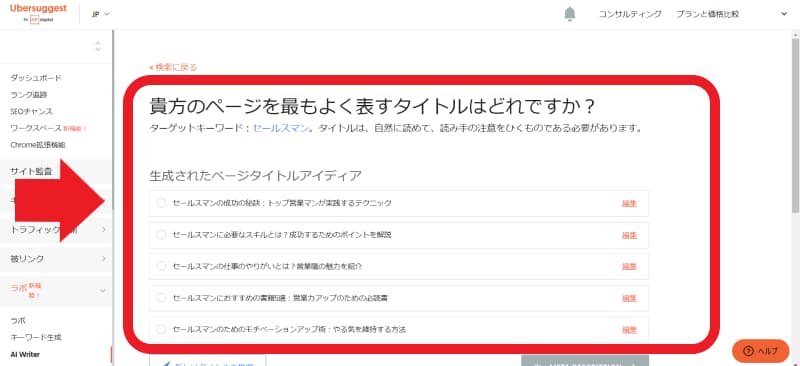Expand the トラフィック section chevron
This screenshot has height=366, width=800.
(104, 230)
